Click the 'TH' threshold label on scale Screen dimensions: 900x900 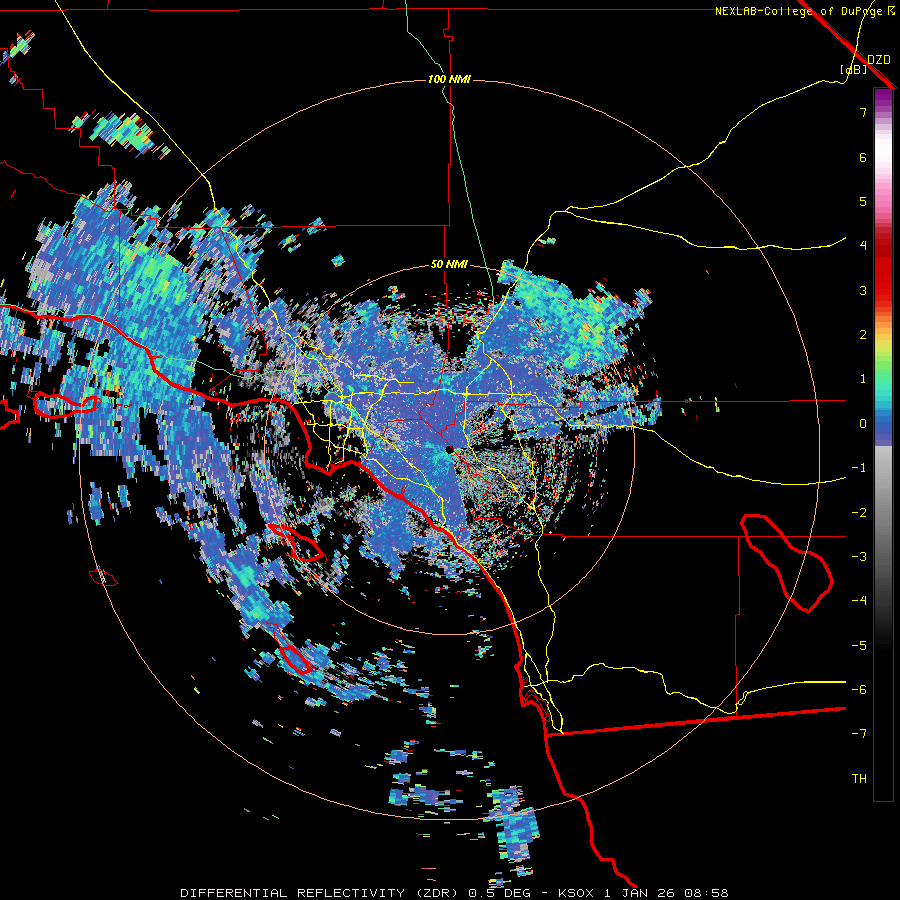(859, 779)
